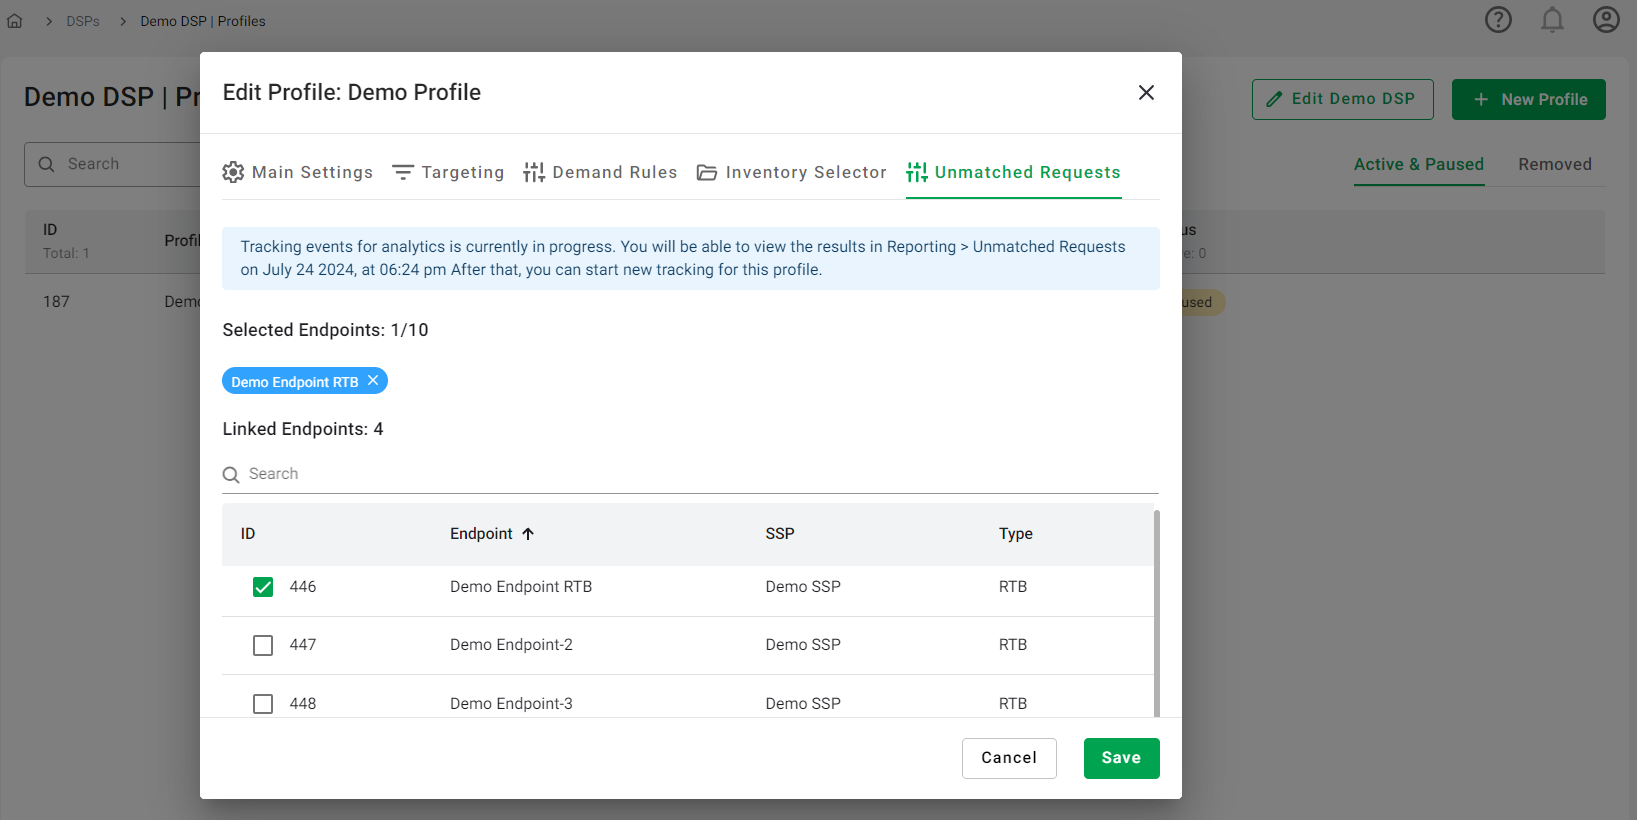Uncheck the checkbox for endpoint 446
This screenshot has height=820, width=1637.
click(263, 587)
